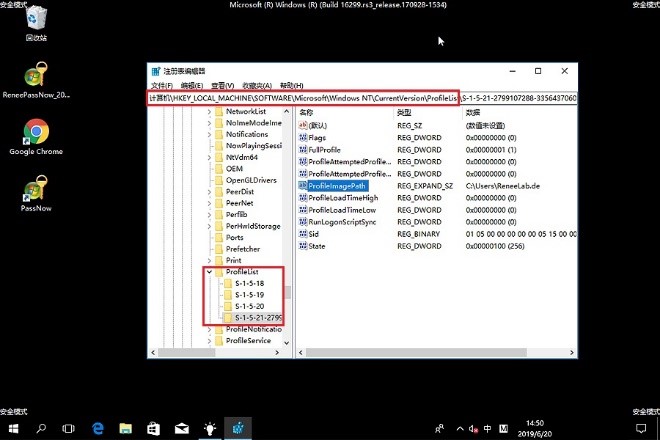
Task: Open the 查看(V) menu
Action: [223, 85]
